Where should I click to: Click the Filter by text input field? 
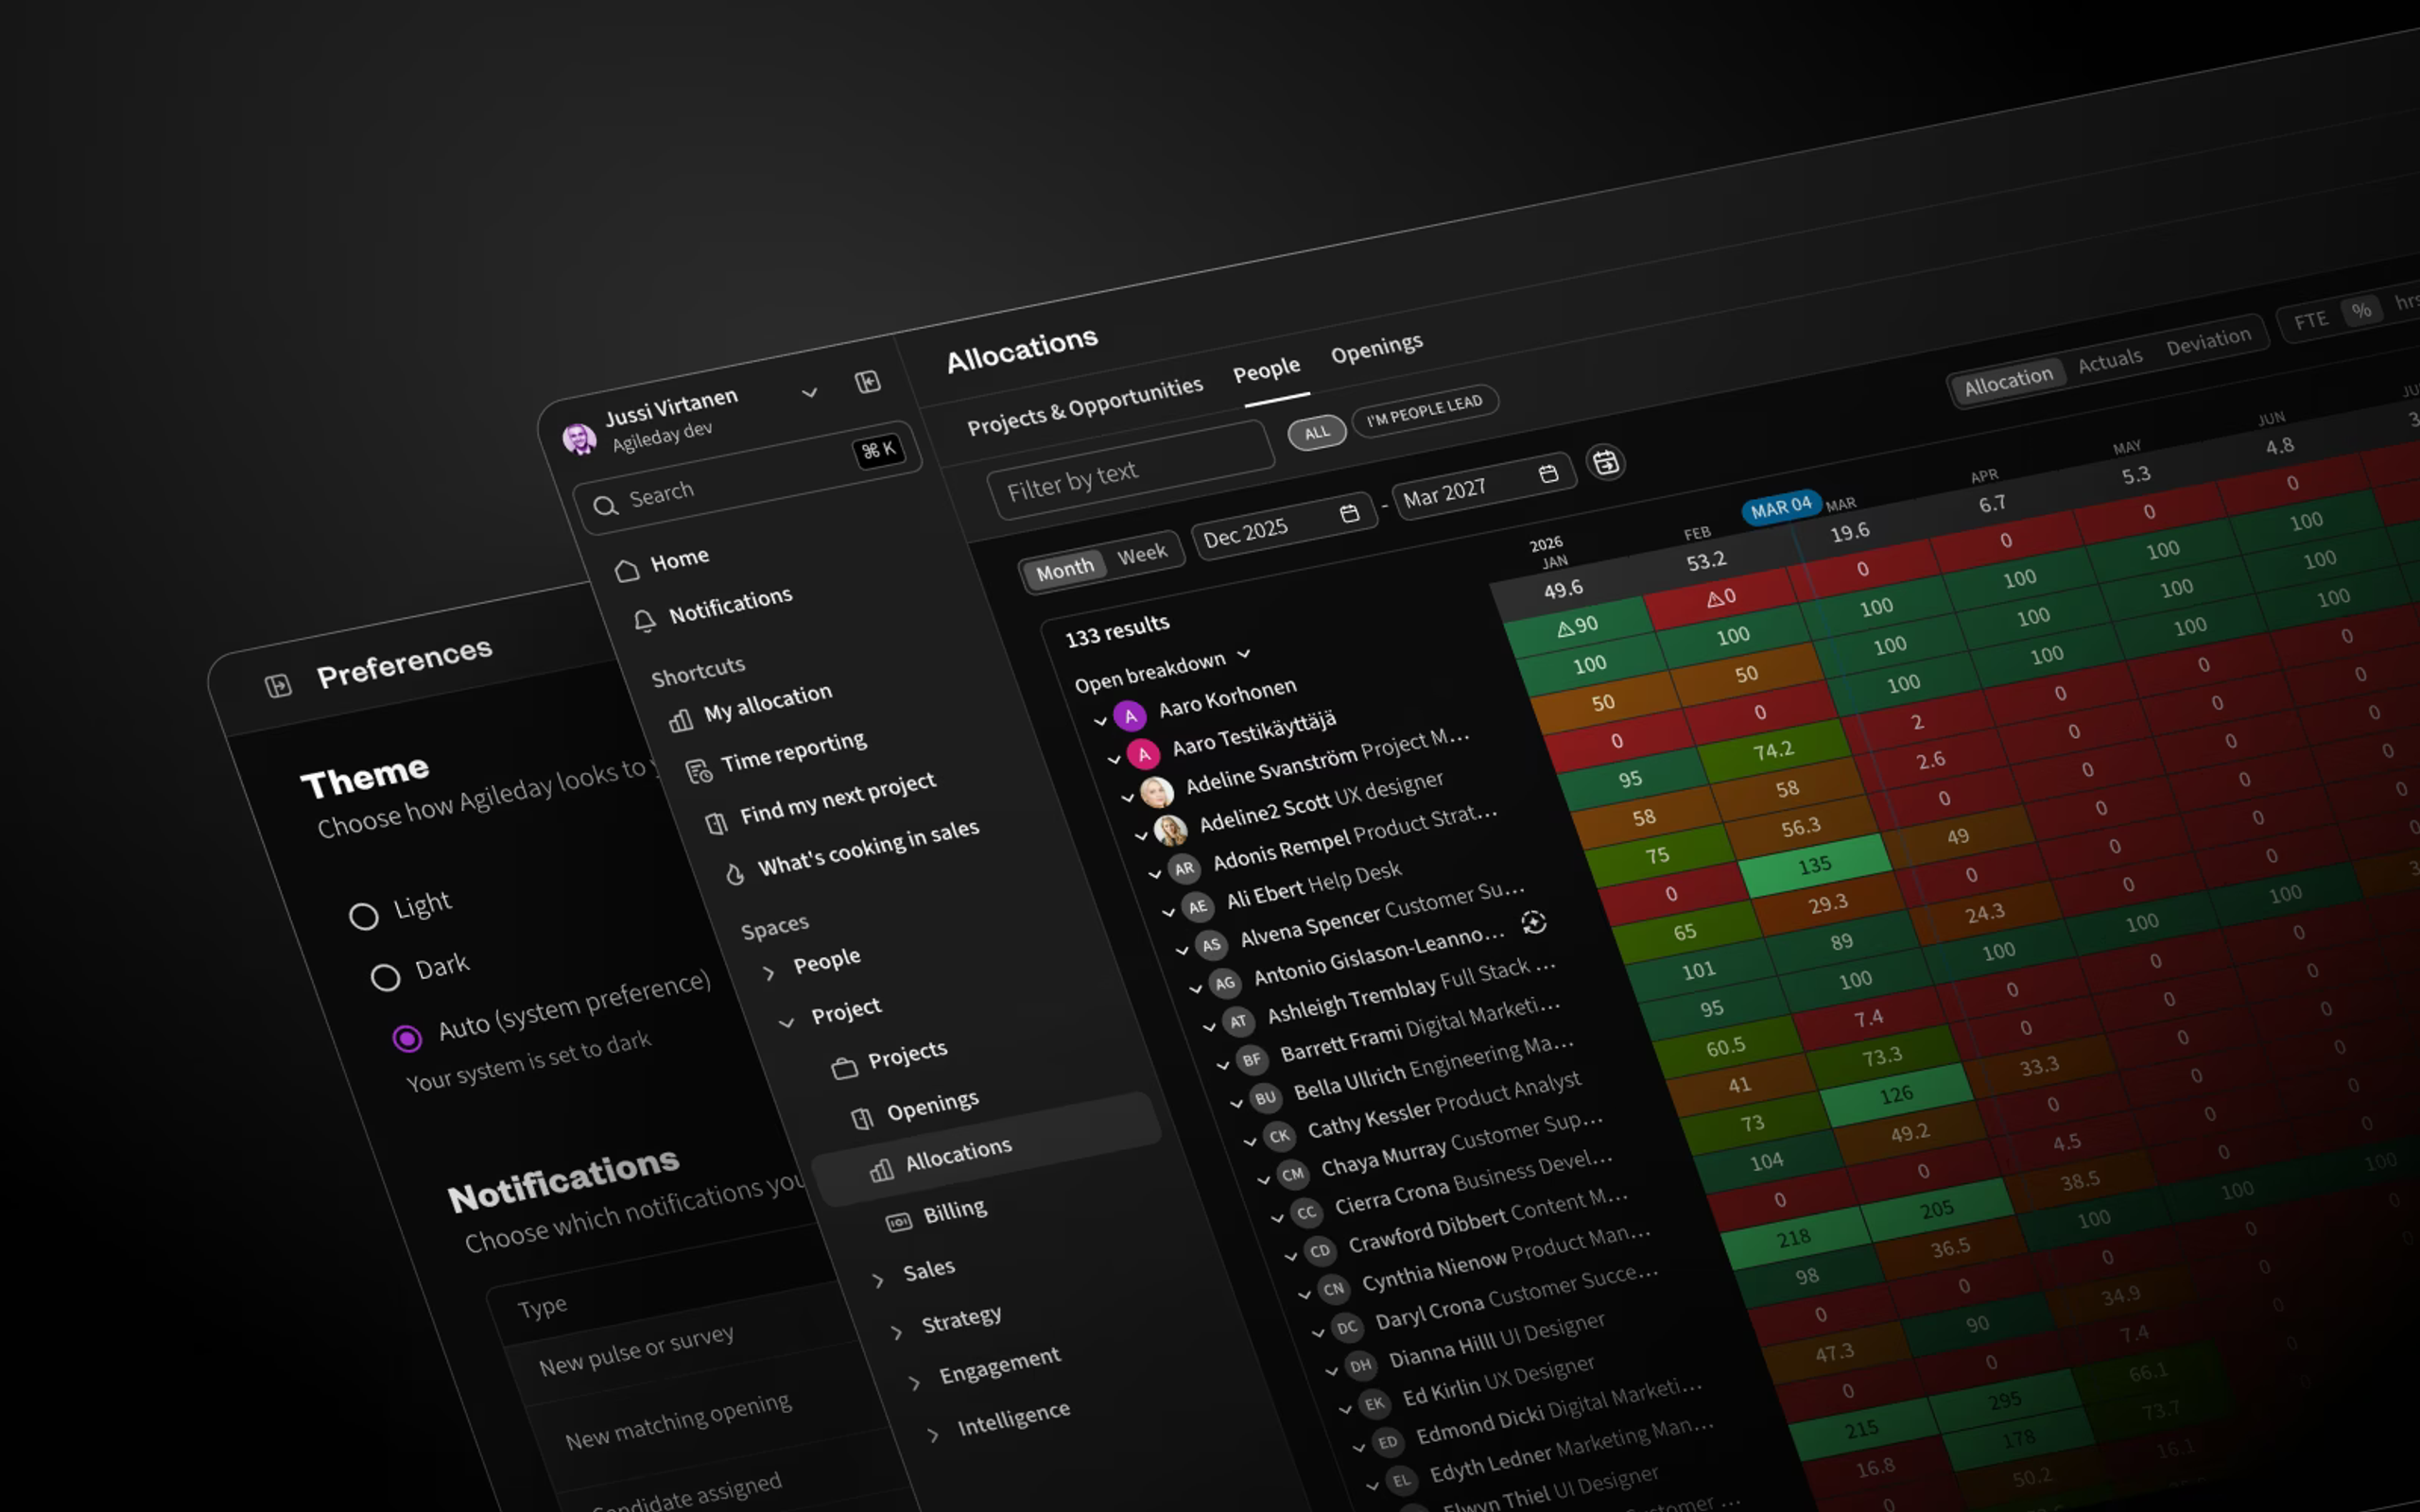click(x=1130, y=470)
